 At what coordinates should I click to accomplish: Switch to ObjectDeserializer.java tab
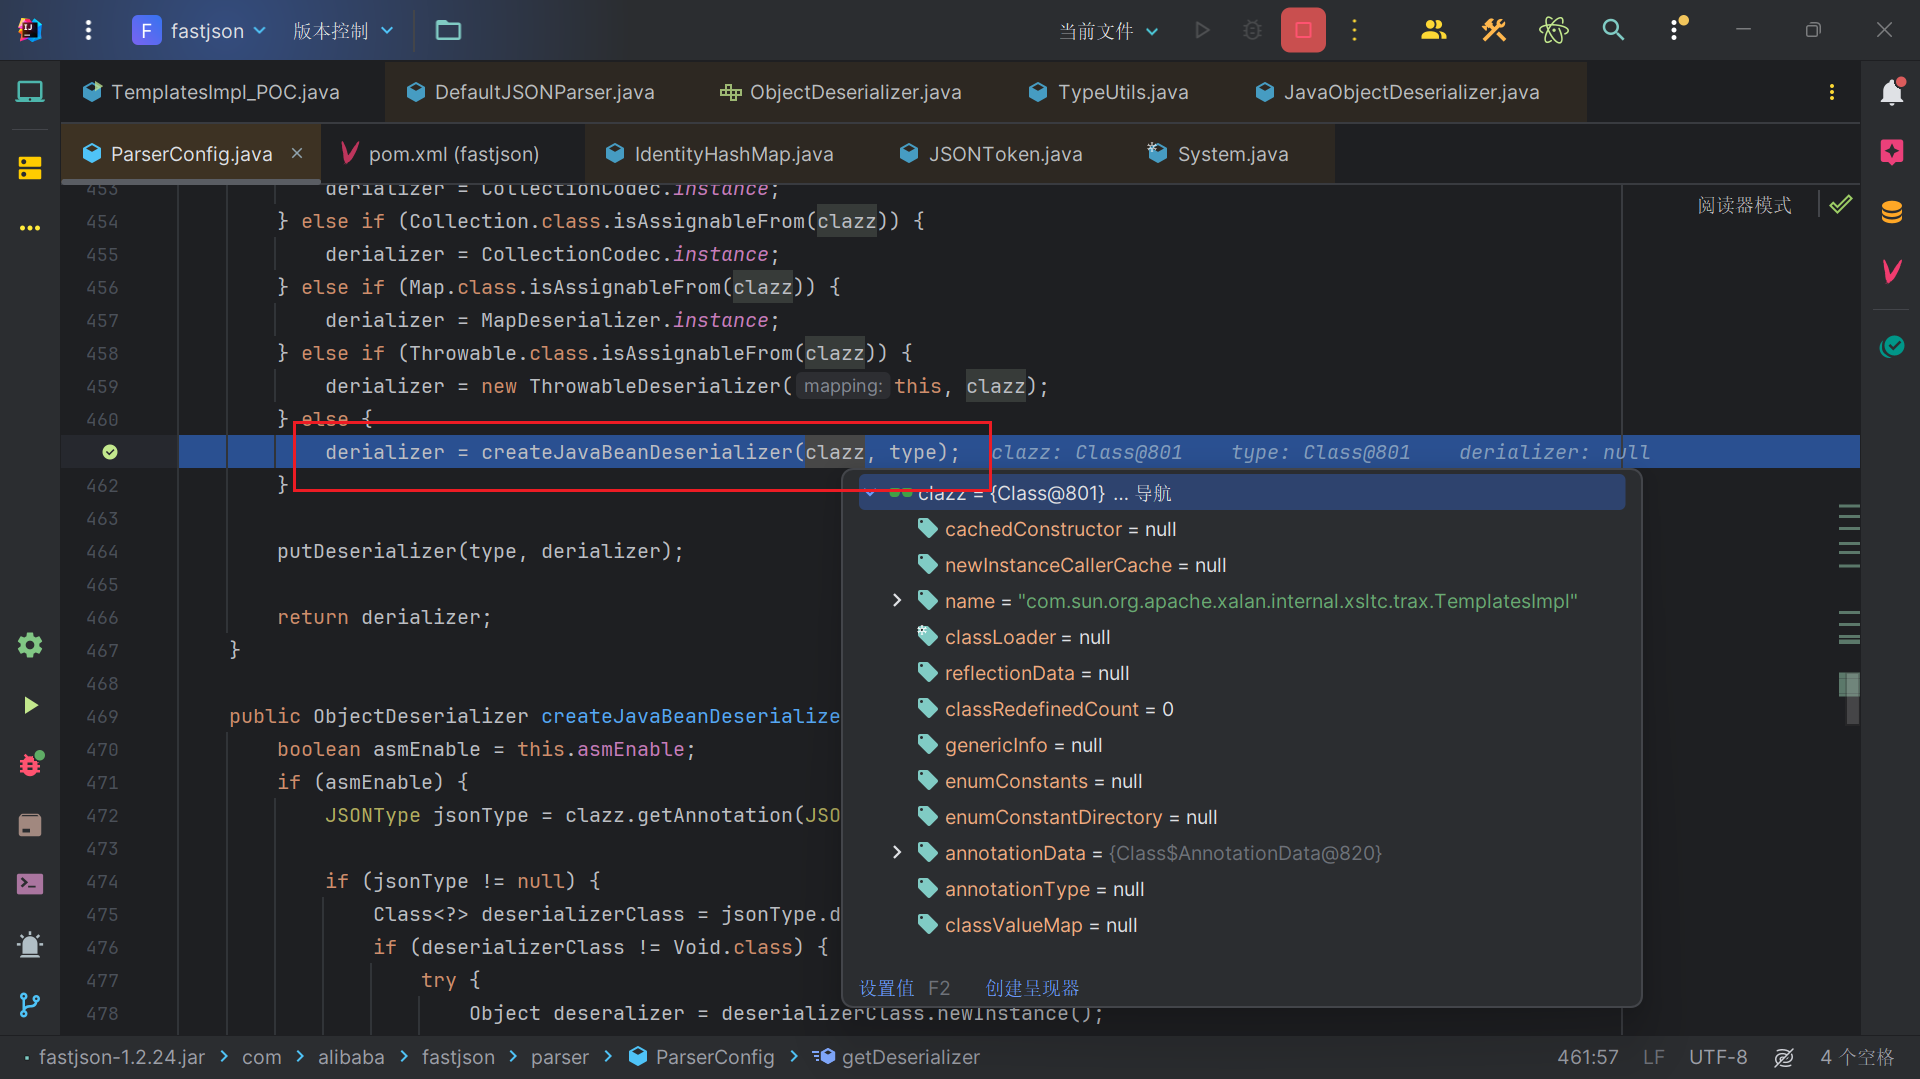point(840,92)
